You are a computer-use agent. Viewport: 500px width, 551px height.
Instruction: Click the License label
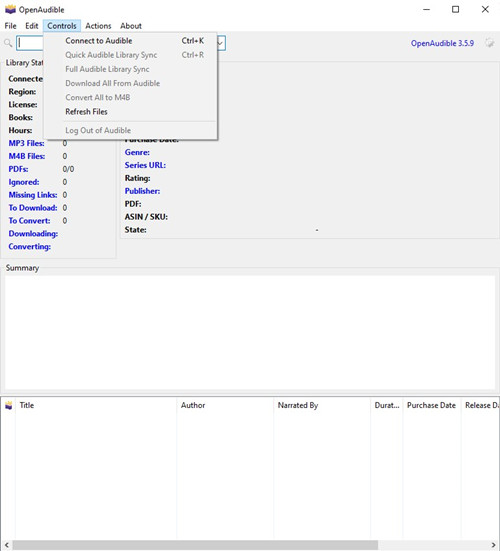pyautogui.click(x=23, y=105)
